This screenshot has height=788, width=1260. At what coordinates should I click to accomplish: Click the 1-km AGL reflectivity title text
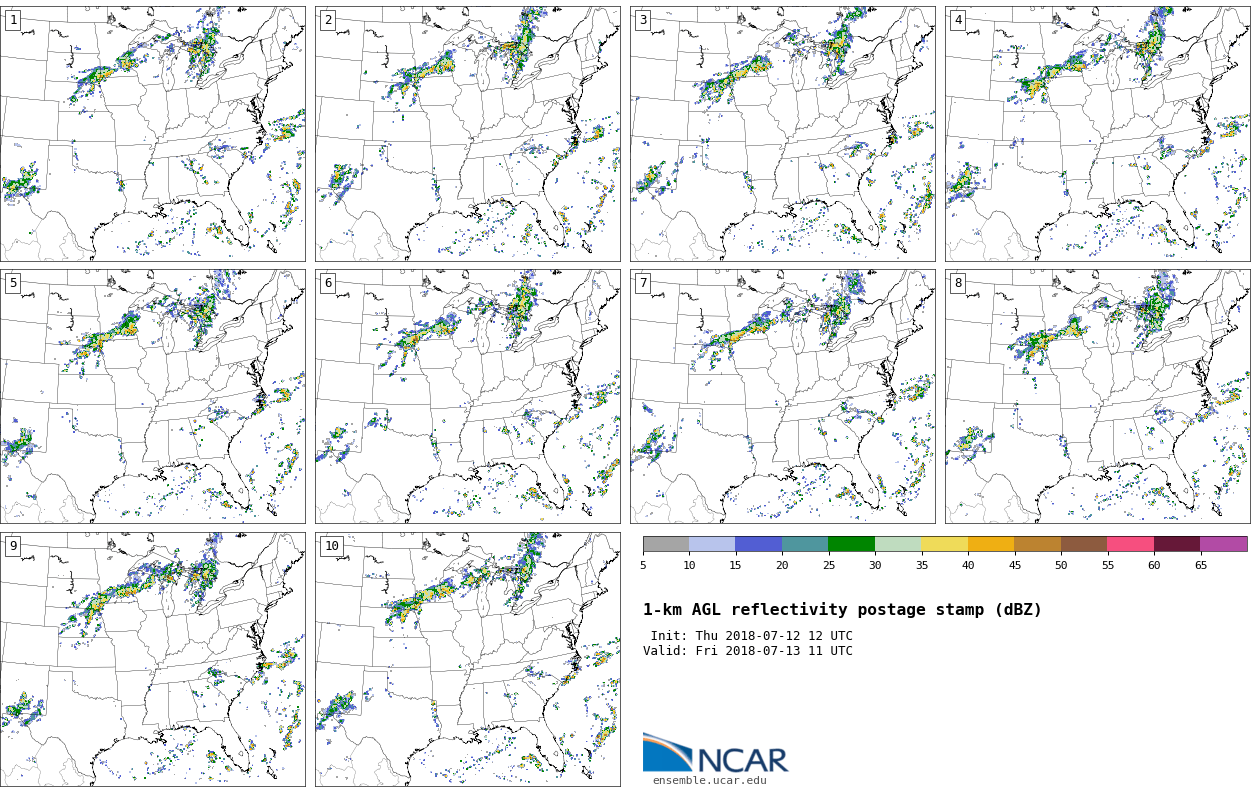[842, 610]
